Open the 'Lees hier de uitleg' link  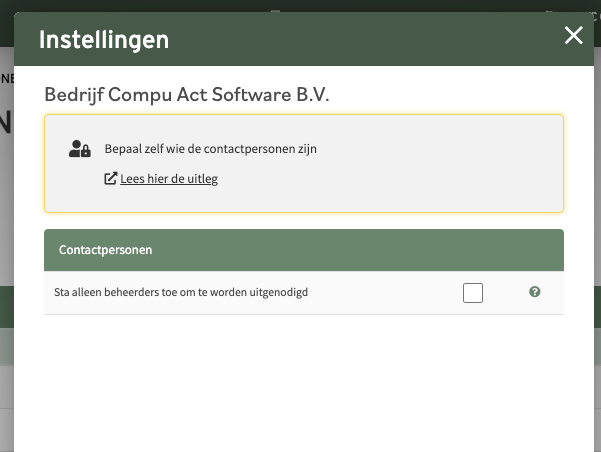[x=169, y=179]
